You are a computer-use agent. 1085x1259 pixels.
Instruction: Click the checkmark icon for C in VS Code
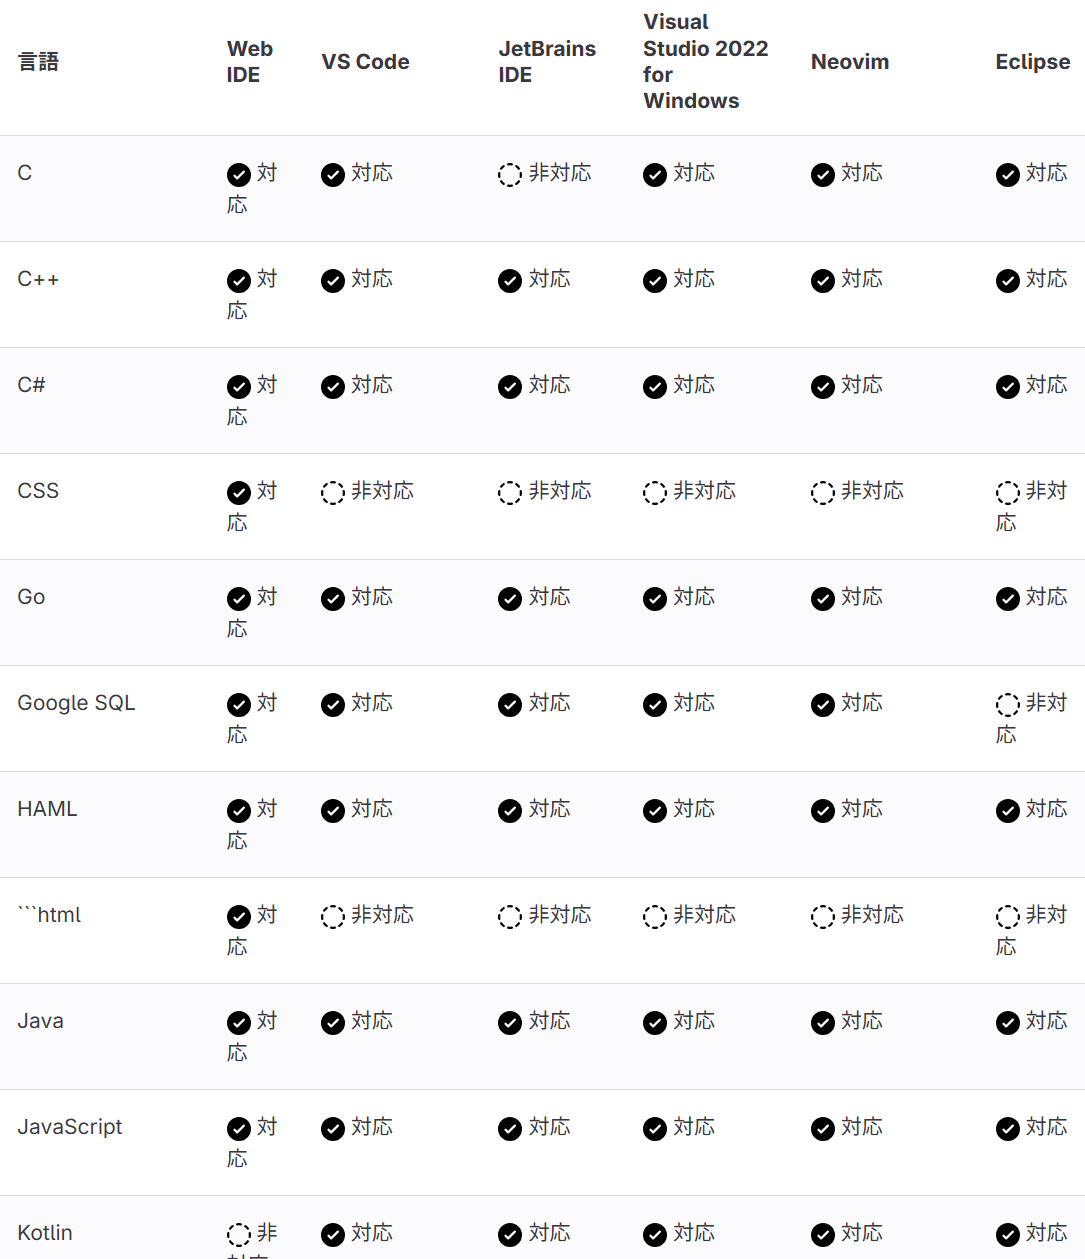click(x=333, y=175)
